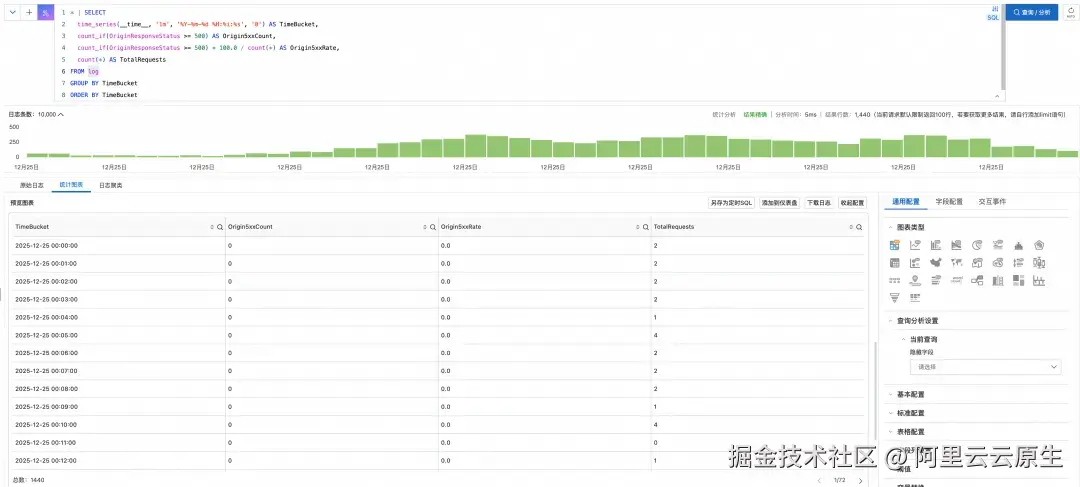Click the 下载日志 button
Image resolution: width=1080 pixels, height=487 pixels.
(818, 203)
